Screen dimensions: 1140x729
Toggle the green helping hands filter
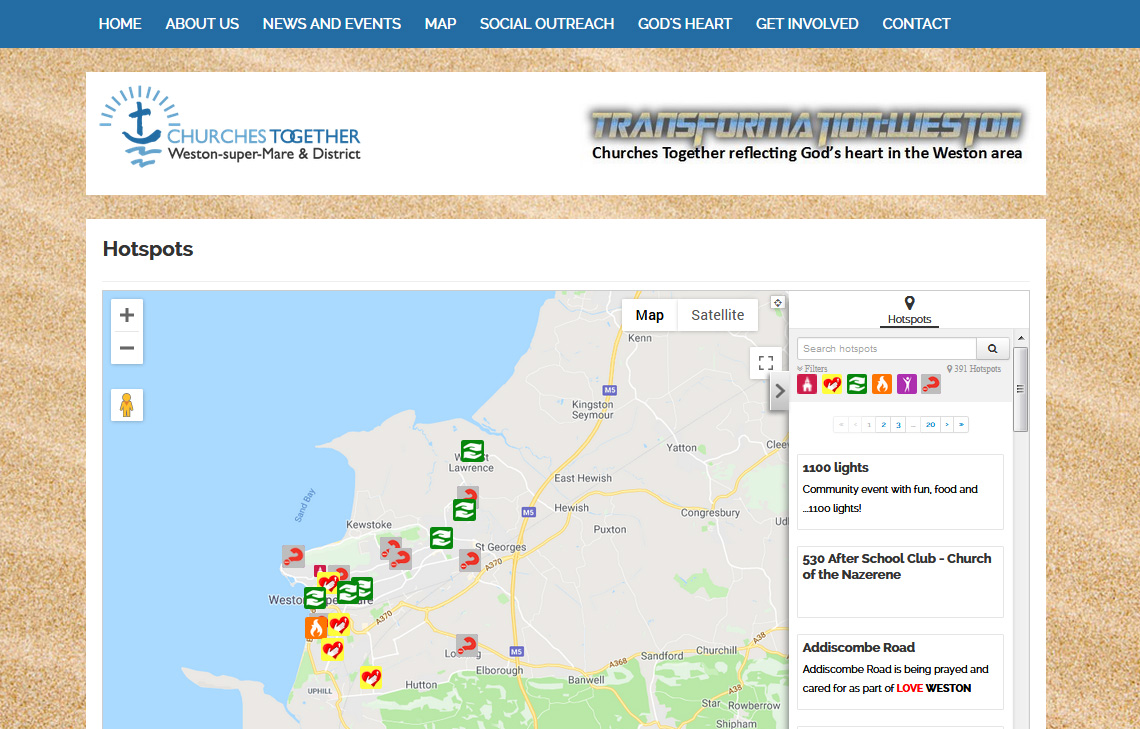pyautogui.click(x=857, y=384)
